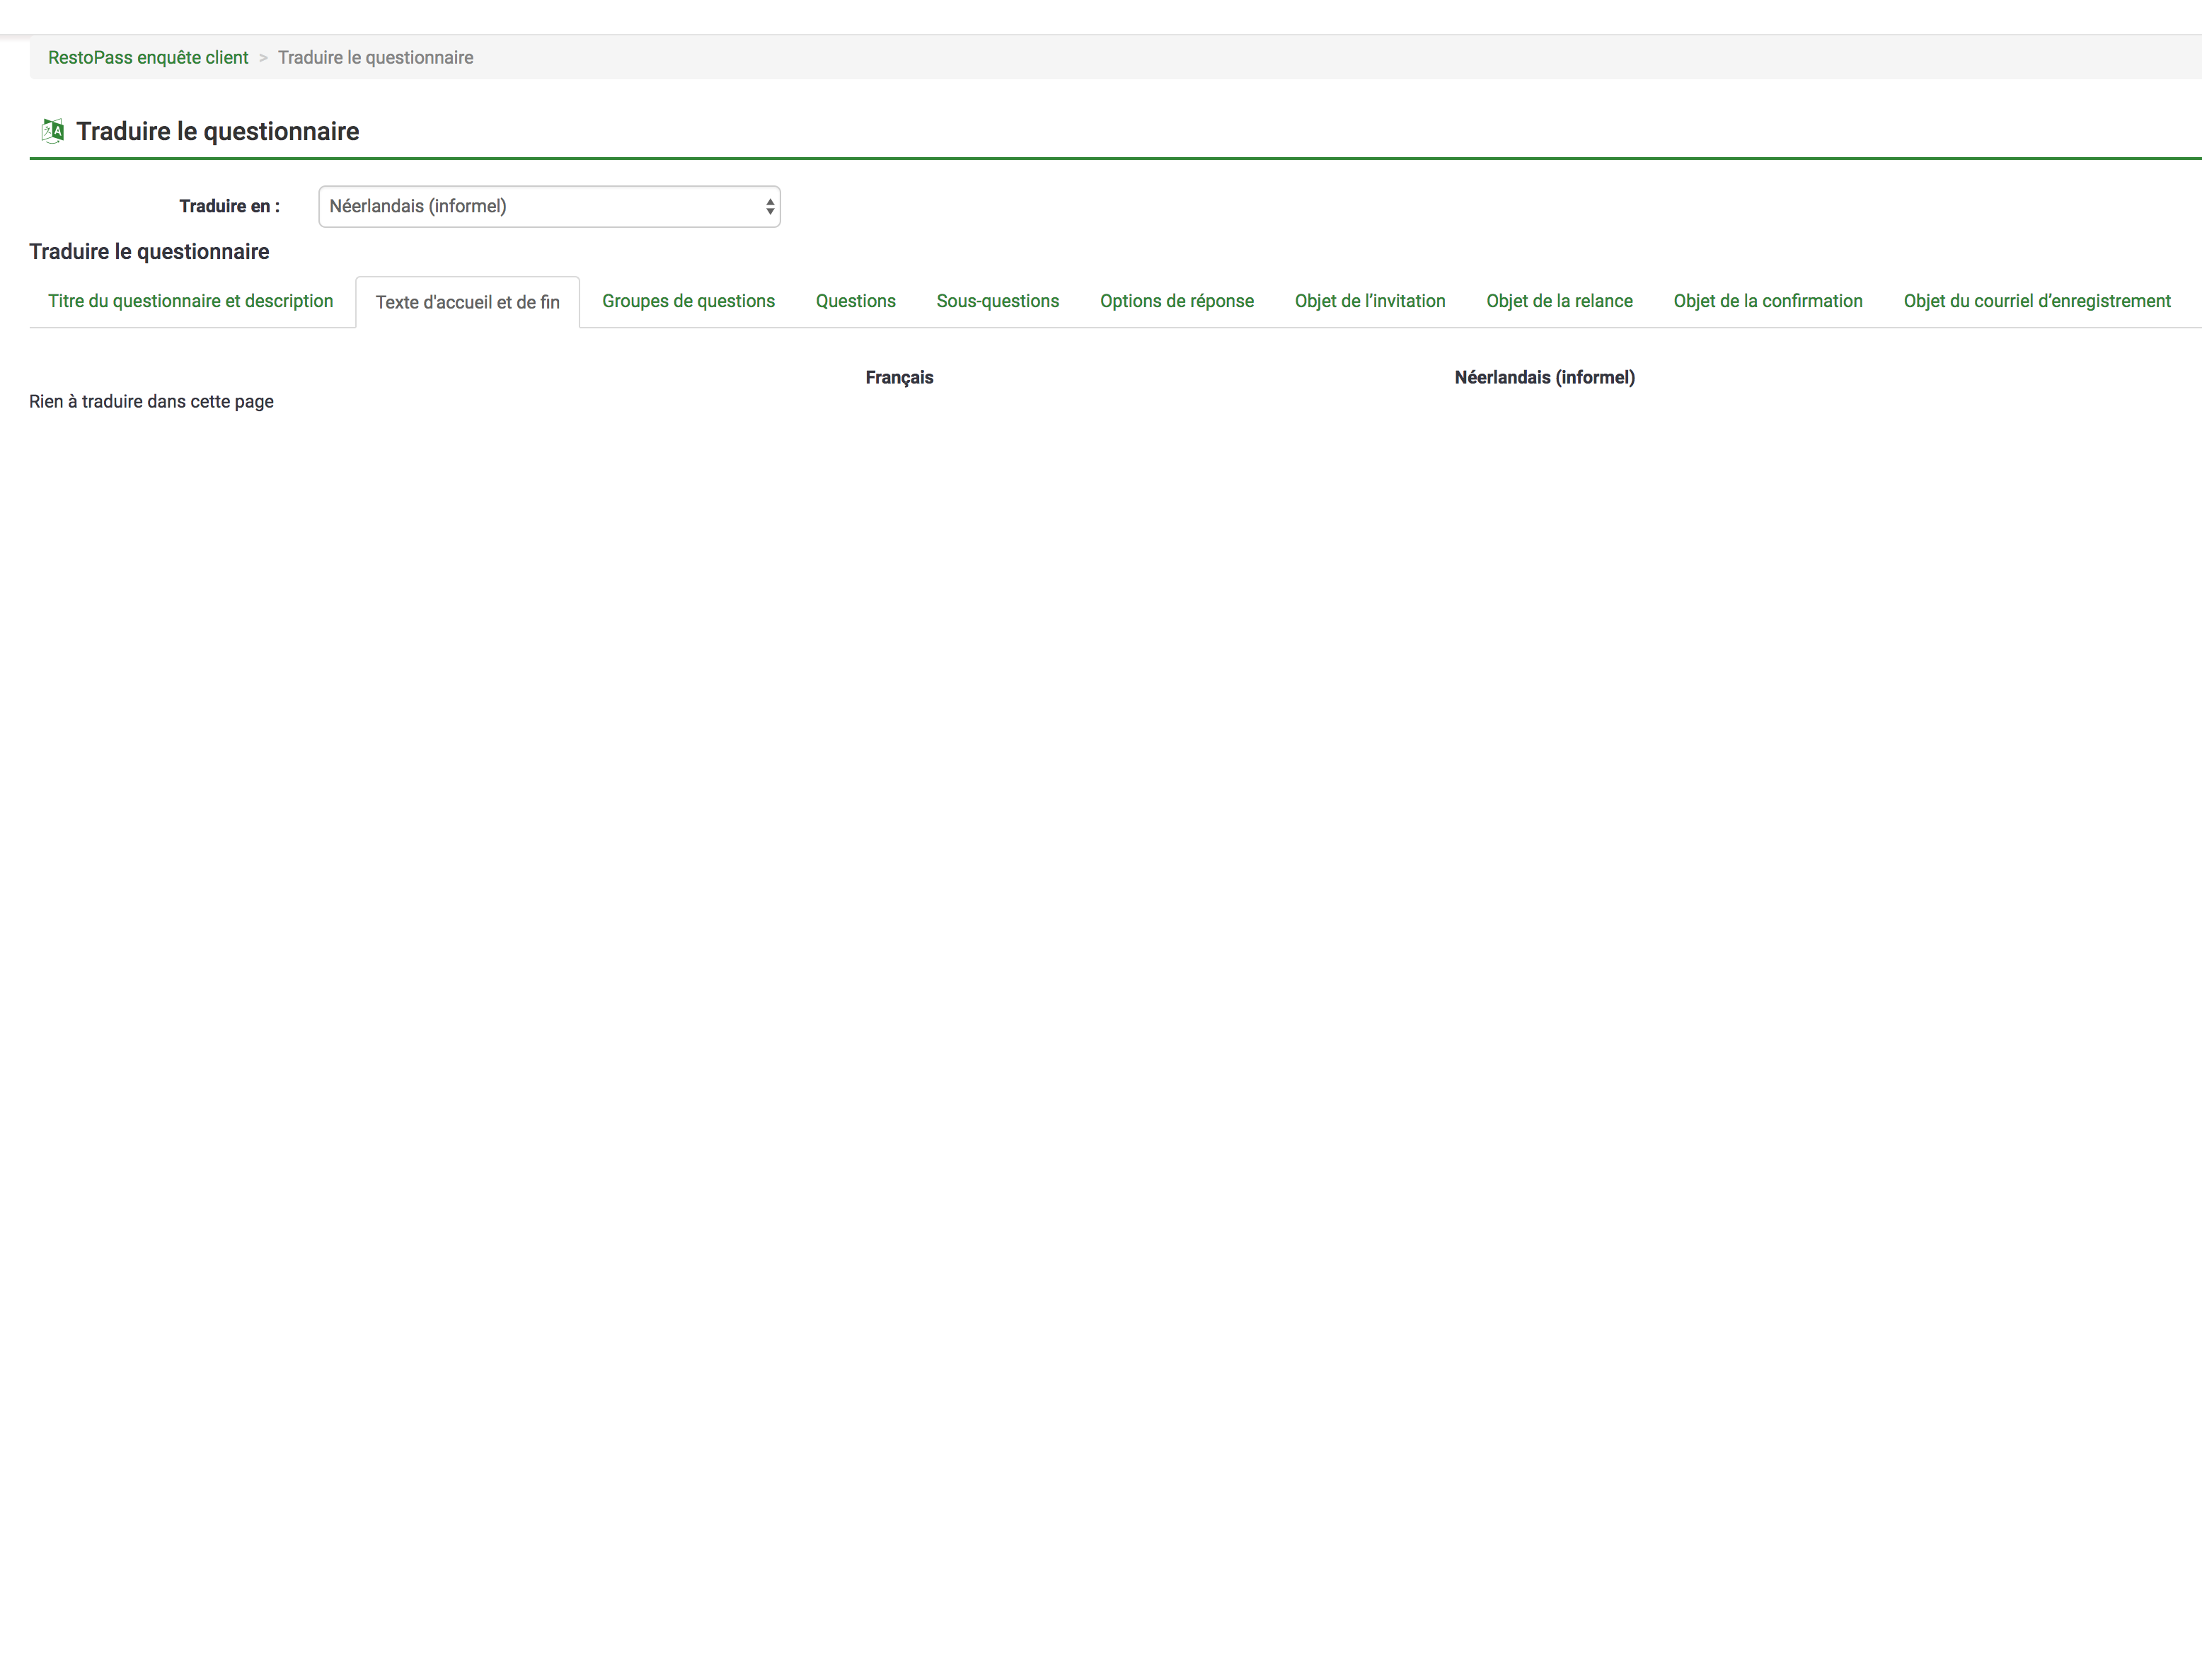Open the 'Traduire en' language dropdown

[x=549, y=207]
